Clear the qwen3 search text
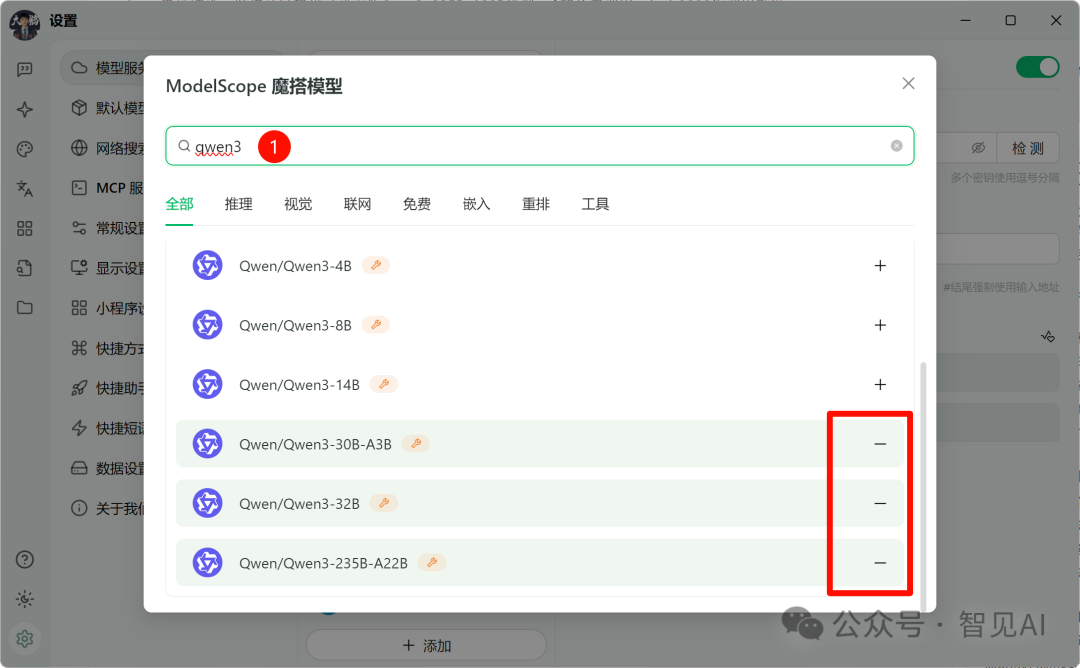Viewport: 1080px width, 668px height. tap(896, 146)
